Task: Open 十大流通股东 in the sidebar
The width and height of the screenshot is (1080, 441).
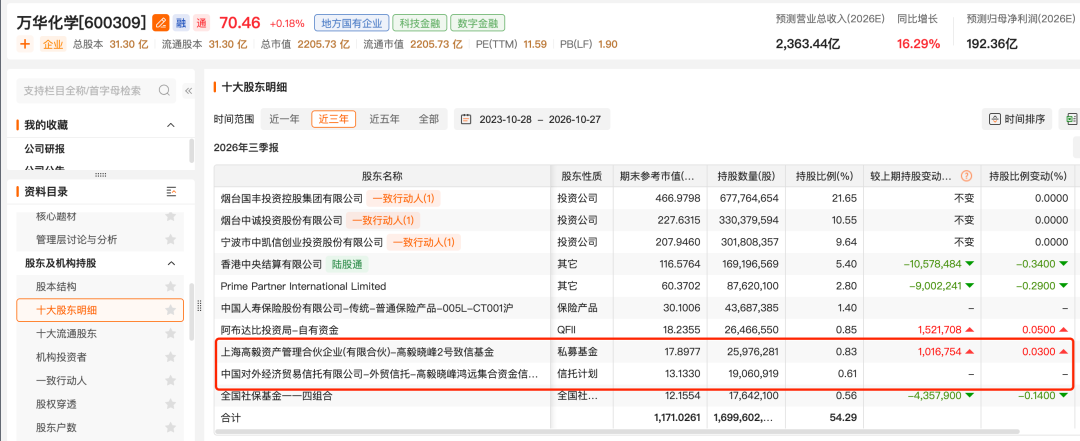Action: tap(66, 334)
